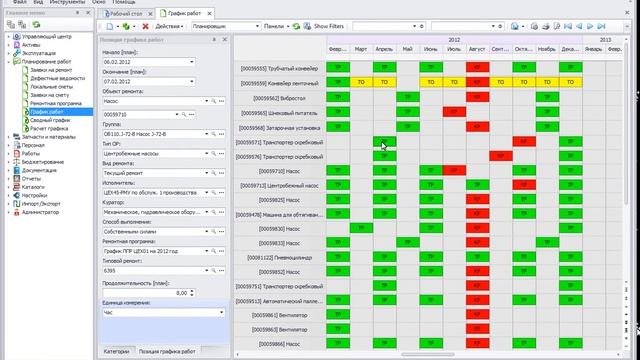Click the horizontal scrollbar under the schedule chart

click(x=428, y=354)
